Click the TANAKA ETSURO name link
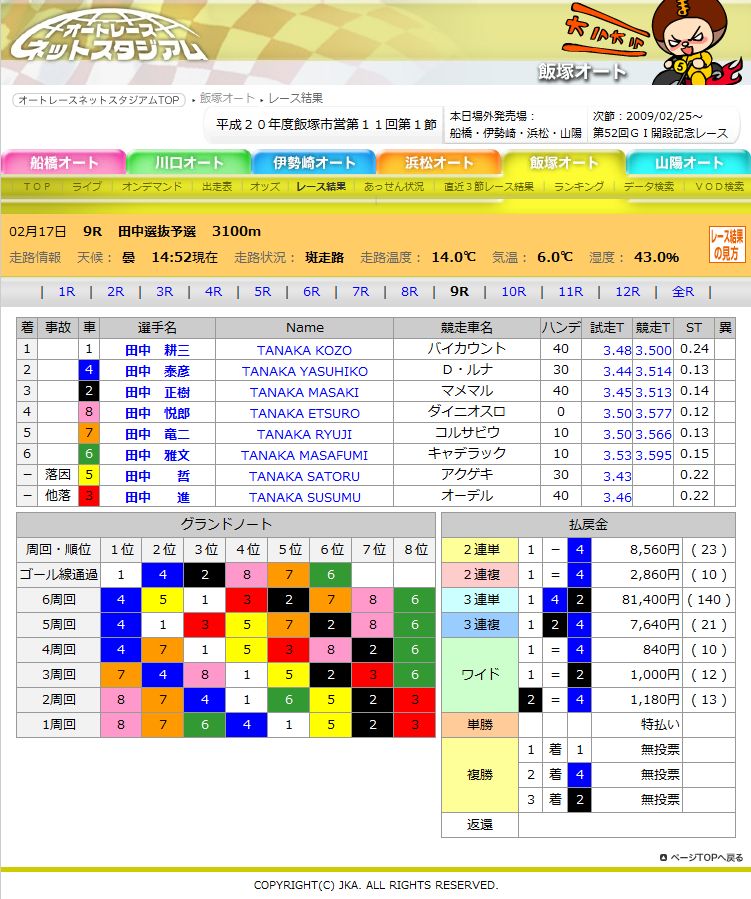Image resolution: width=751 pixels, height=899 pixels. pos(304,413)
